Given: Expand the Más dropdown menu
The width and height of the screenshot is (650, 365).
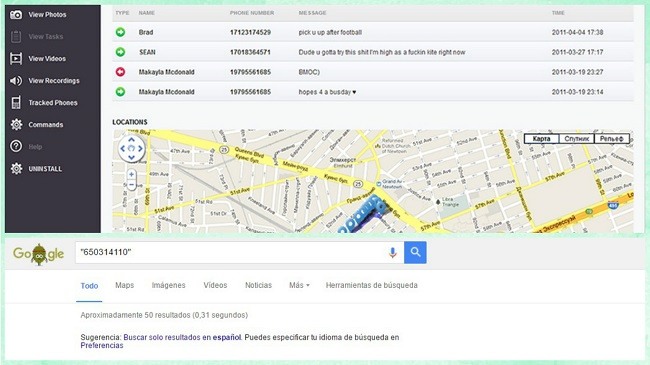Looking at the screenshot, I should [x=299, y=285].
